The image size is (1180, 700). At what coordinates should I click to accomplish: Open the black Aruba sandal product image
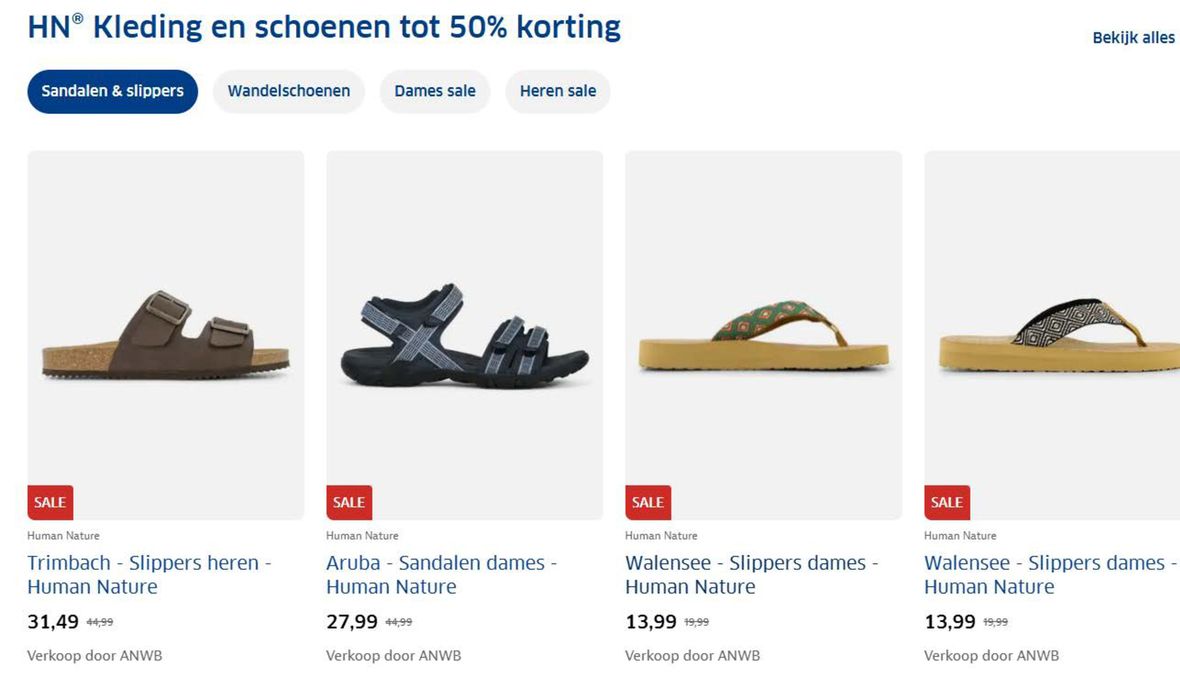(x=464, y=335)
